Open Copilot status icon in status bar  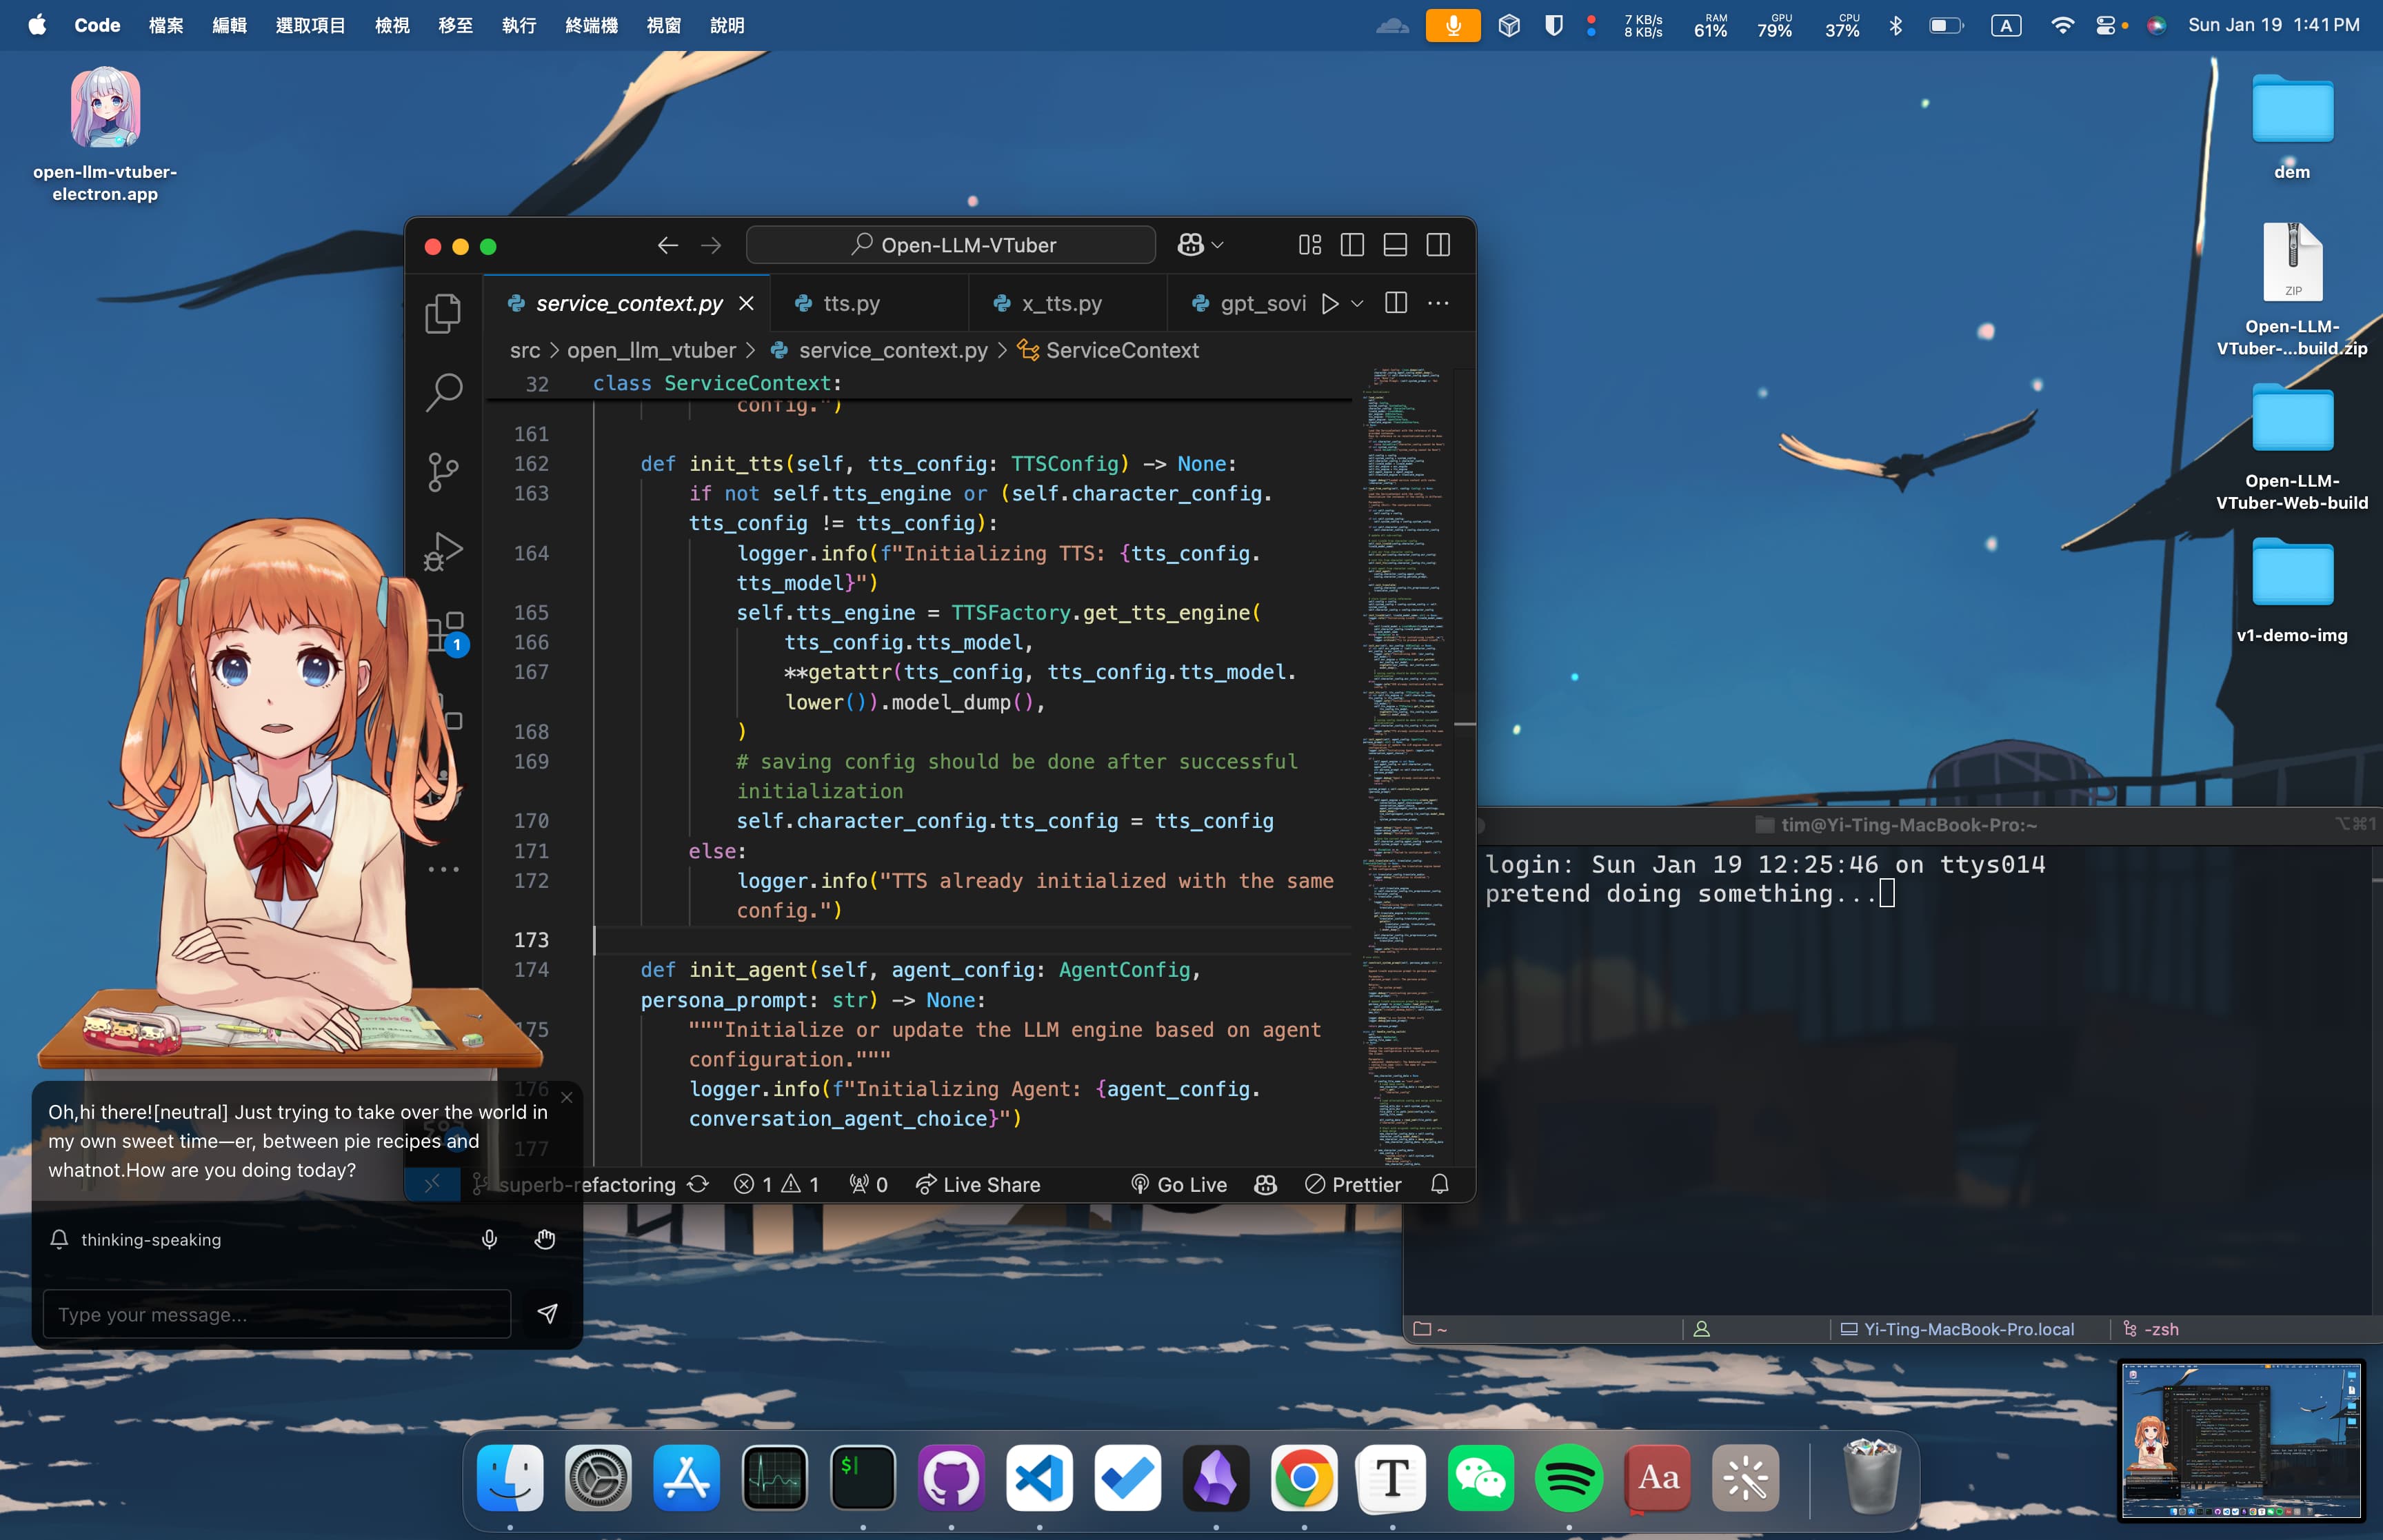(1265, 1184)
